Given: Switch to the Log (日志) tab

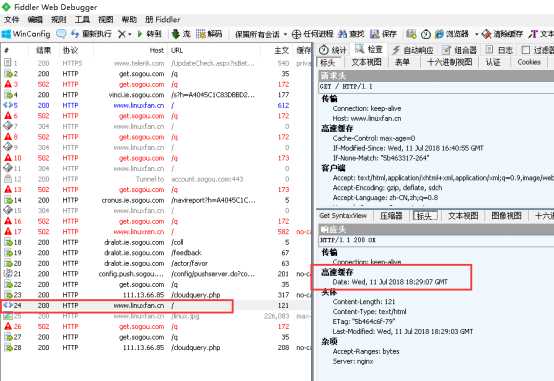Looking at the screenshot, I should click(499, 50).
